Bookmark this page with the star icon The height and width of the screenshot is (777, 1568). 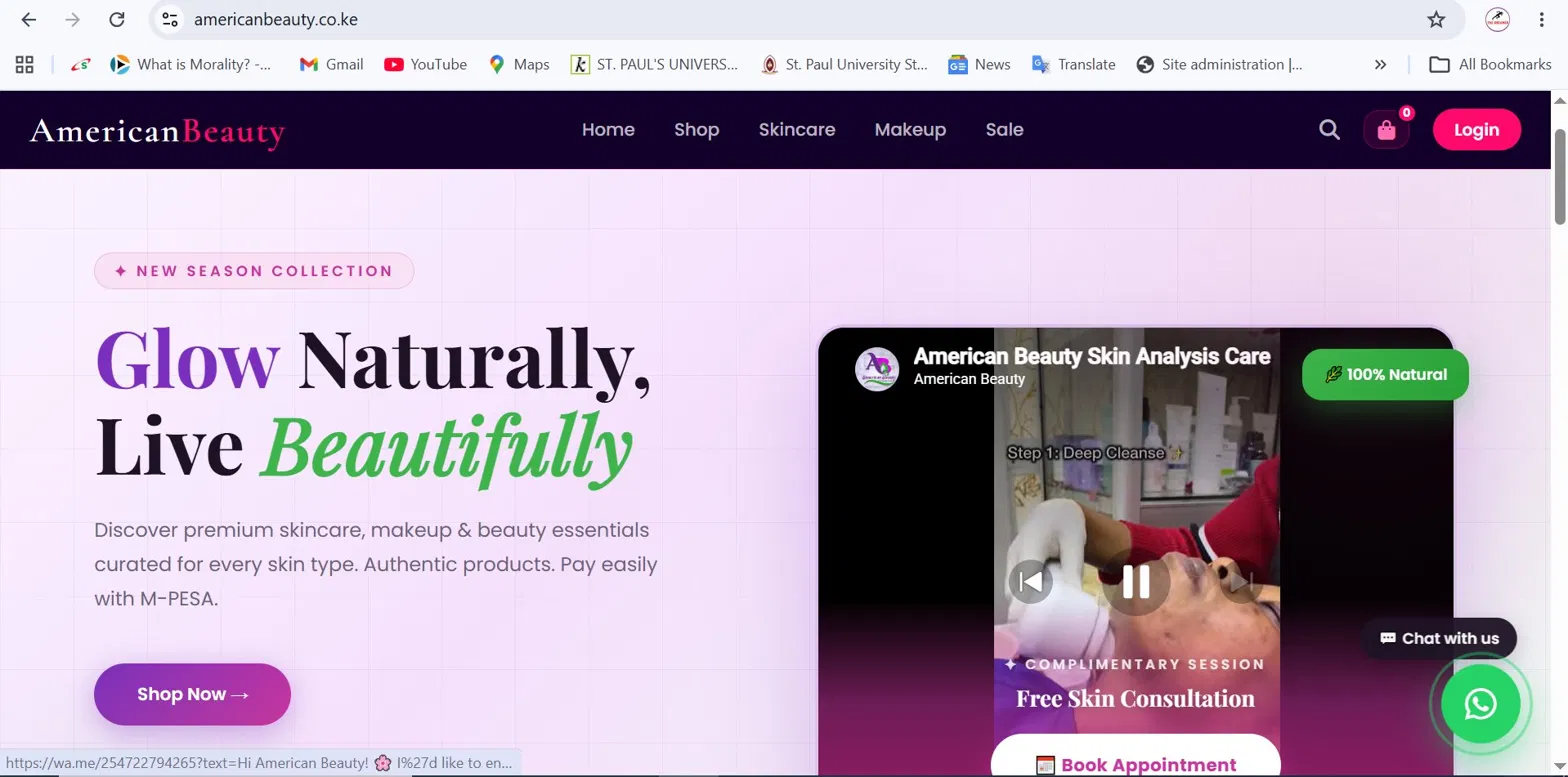tap(1436, 19)
